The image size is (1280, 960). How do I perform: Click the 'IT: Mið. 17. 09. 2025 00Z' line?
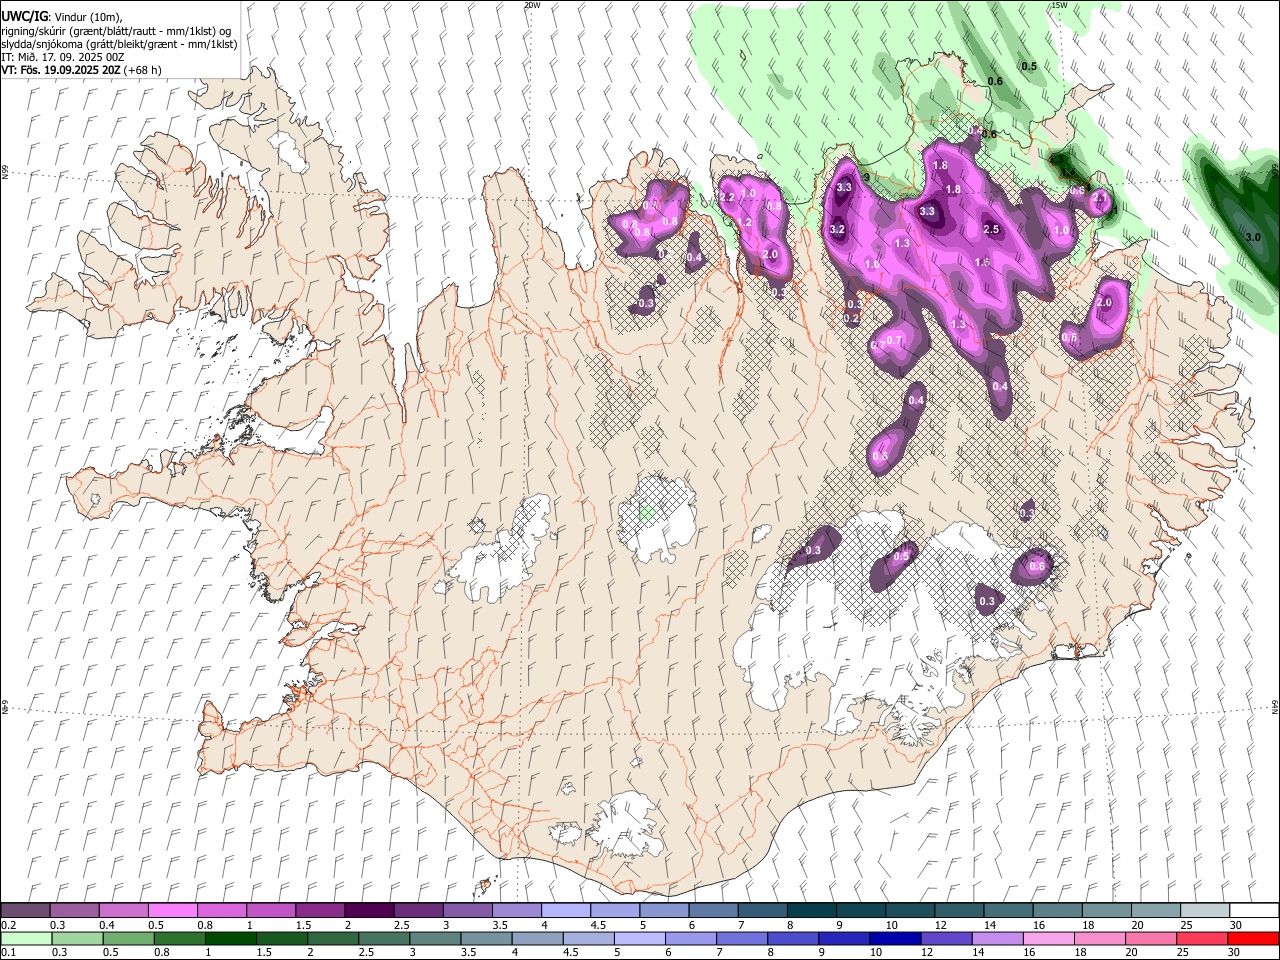point(63,57)
